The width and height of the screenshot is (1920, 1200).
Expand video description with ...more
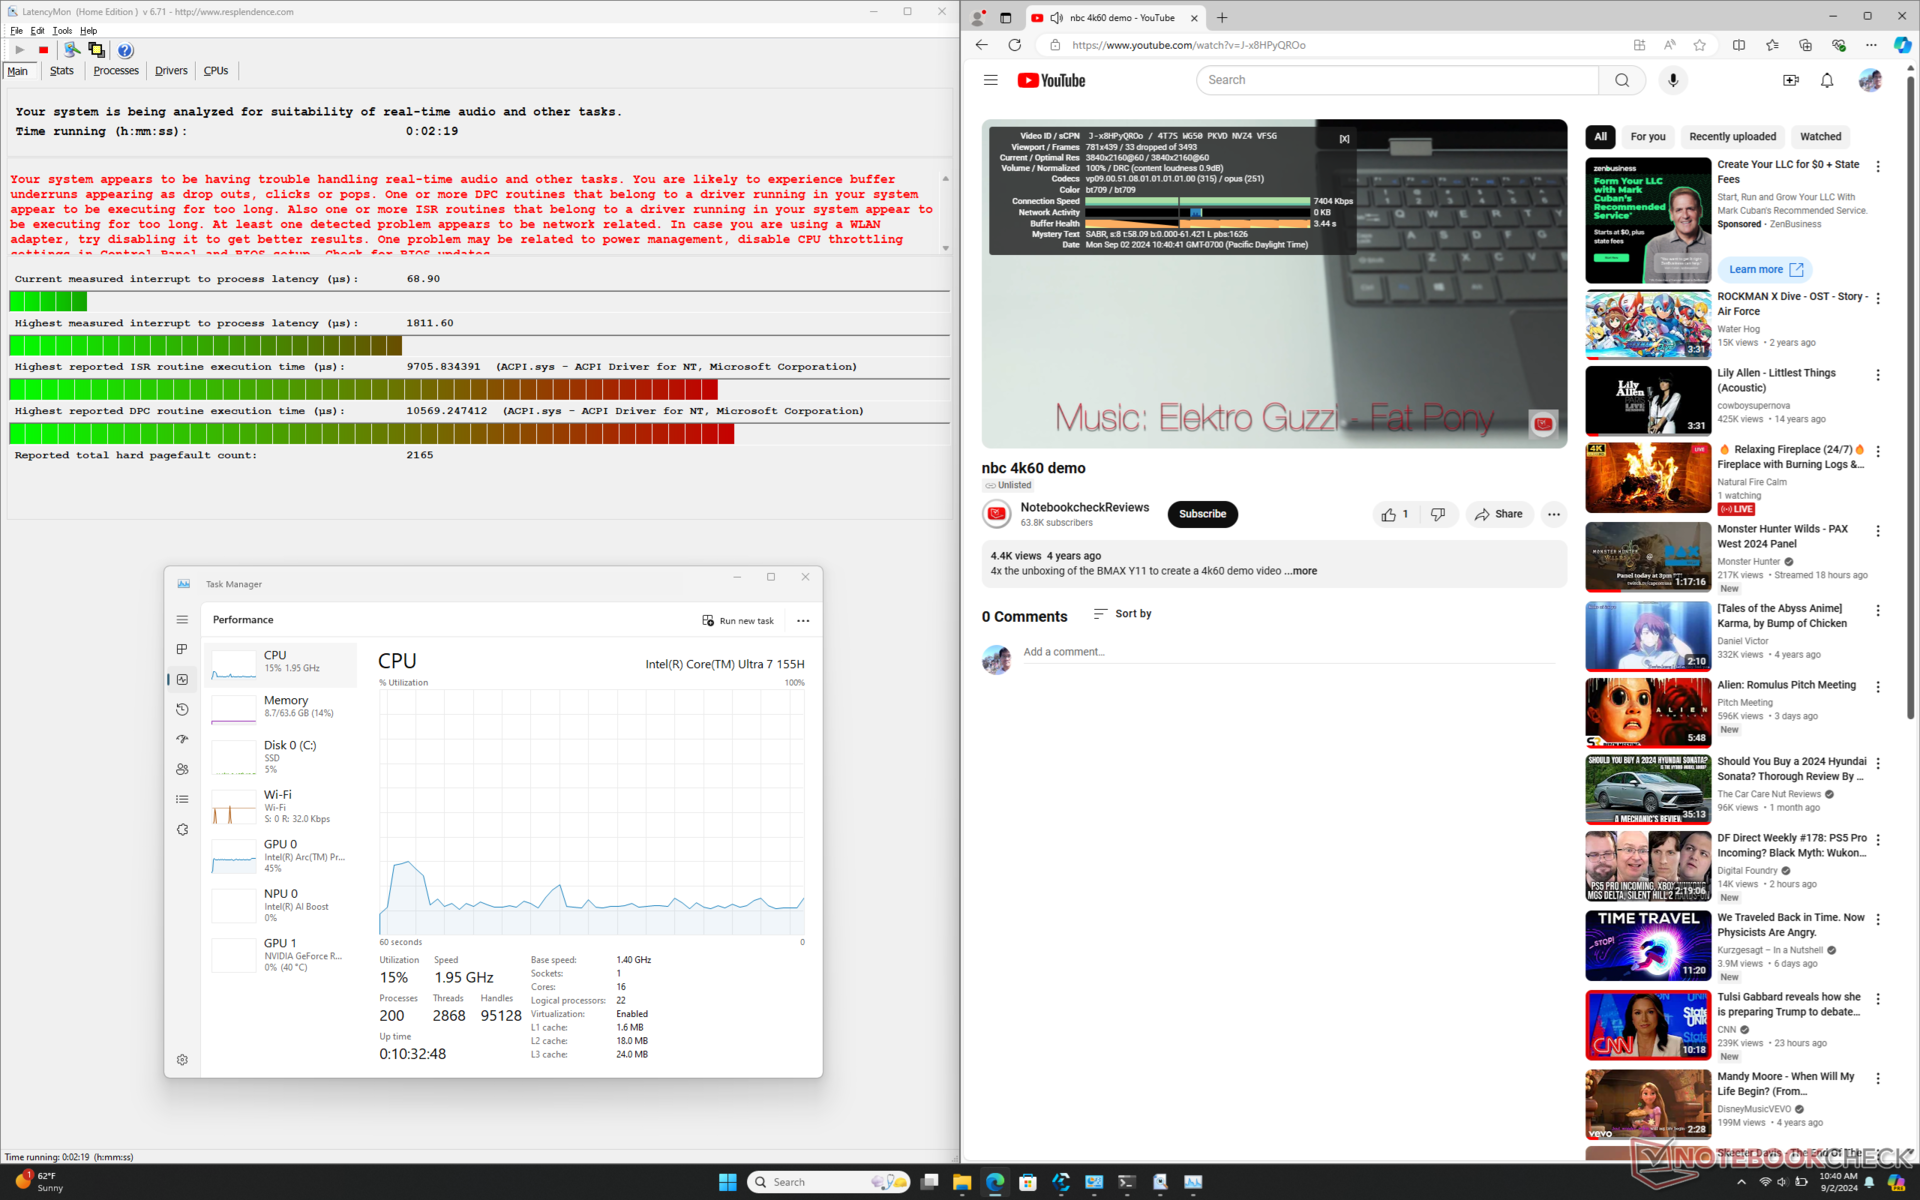tap(1301, 571)
